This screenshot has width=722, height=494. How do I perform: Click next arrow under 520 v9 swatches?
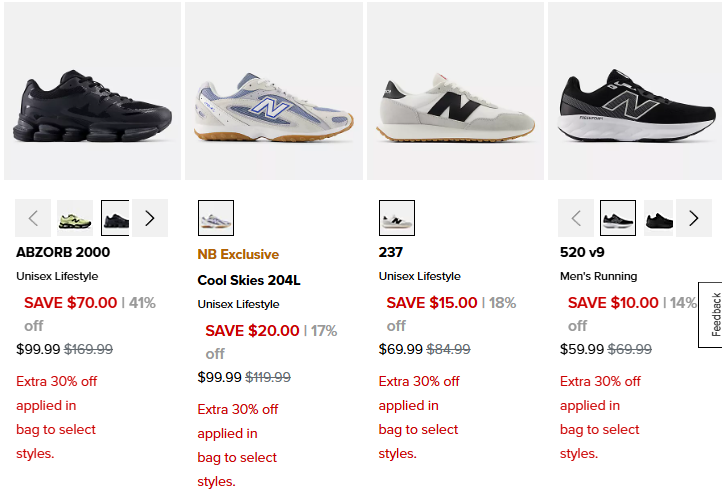pyautogui.click(x=694, y=218)
